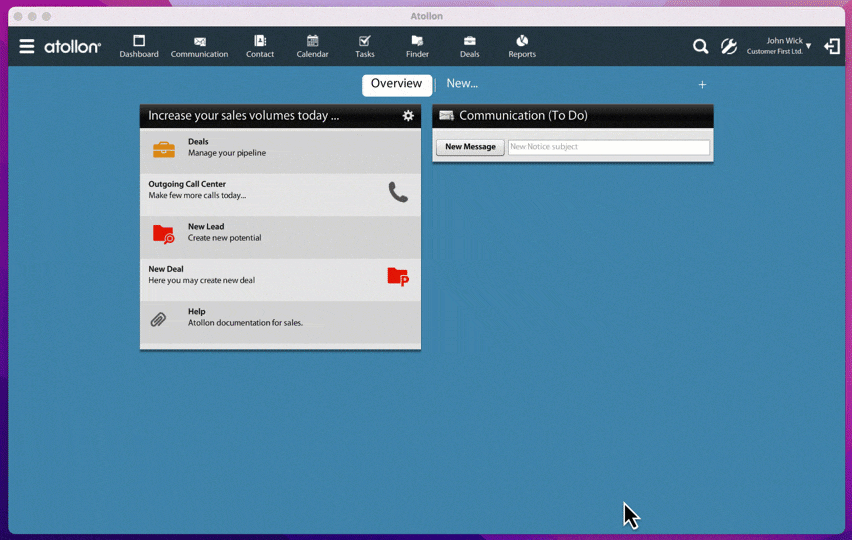
Task: Open the Finder module
Action: coord(417,46)
